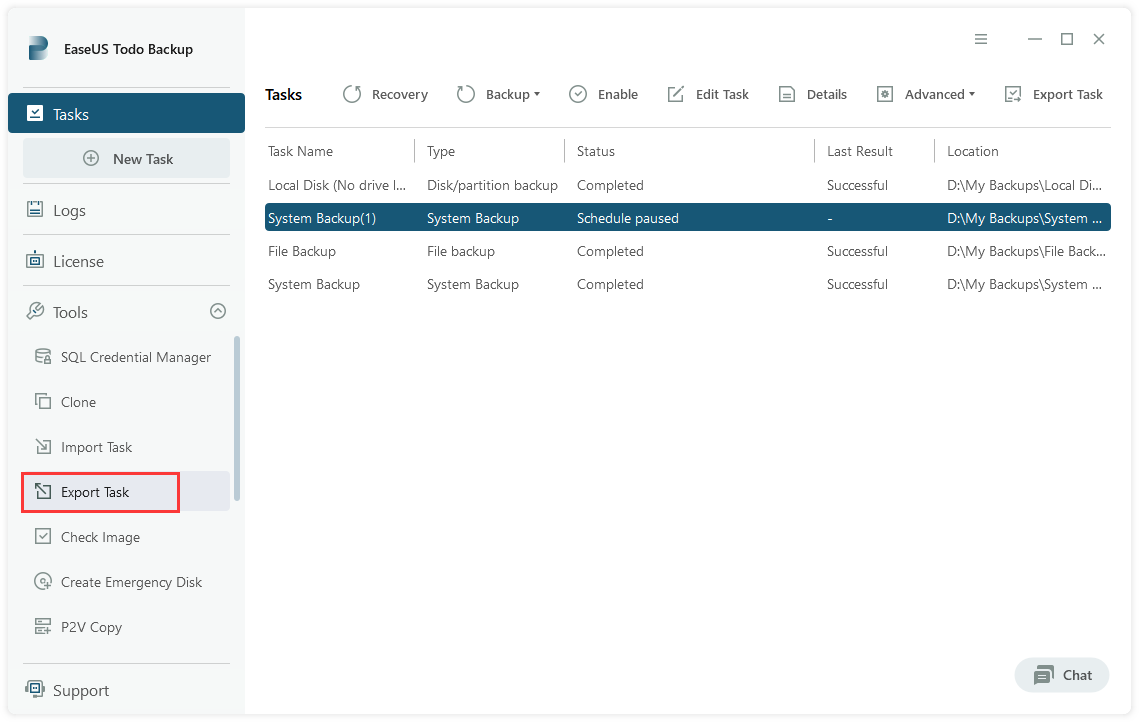Launch the Clone tool
The height and width of the screenshot is (722, 1139).
(78, 402)
